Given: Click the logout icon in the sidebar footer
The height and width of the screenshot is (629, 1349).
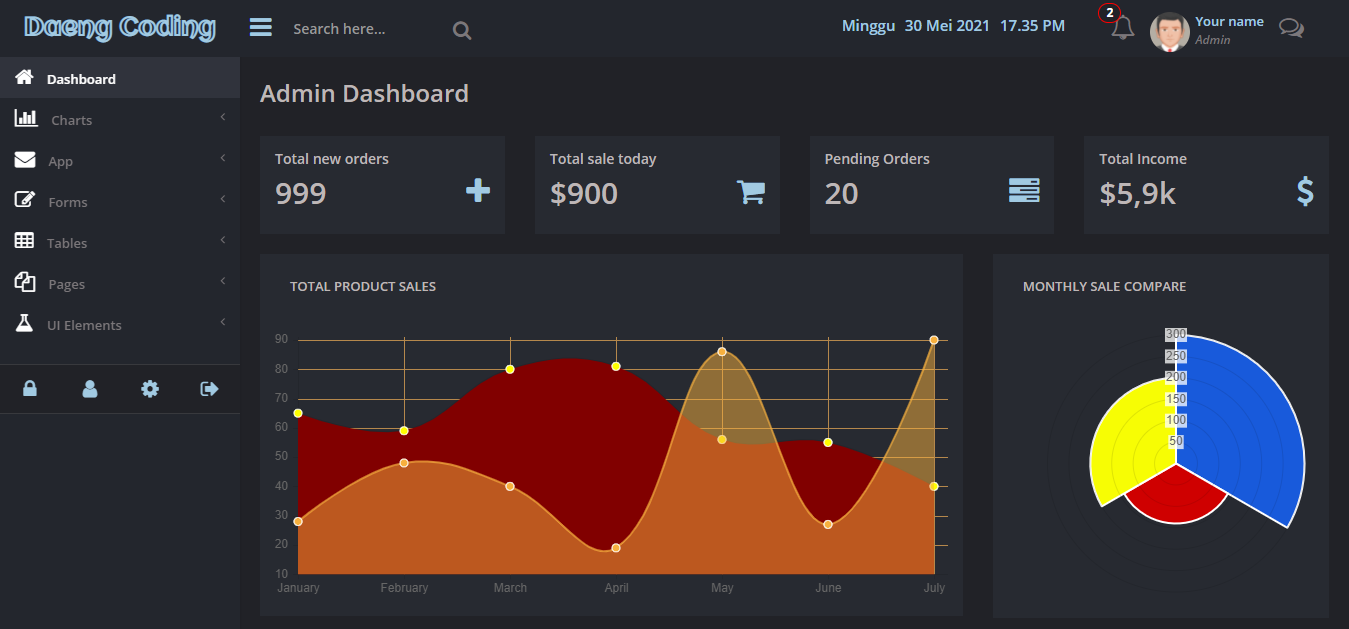Looking at the screenshot, I should coord(208,388).
